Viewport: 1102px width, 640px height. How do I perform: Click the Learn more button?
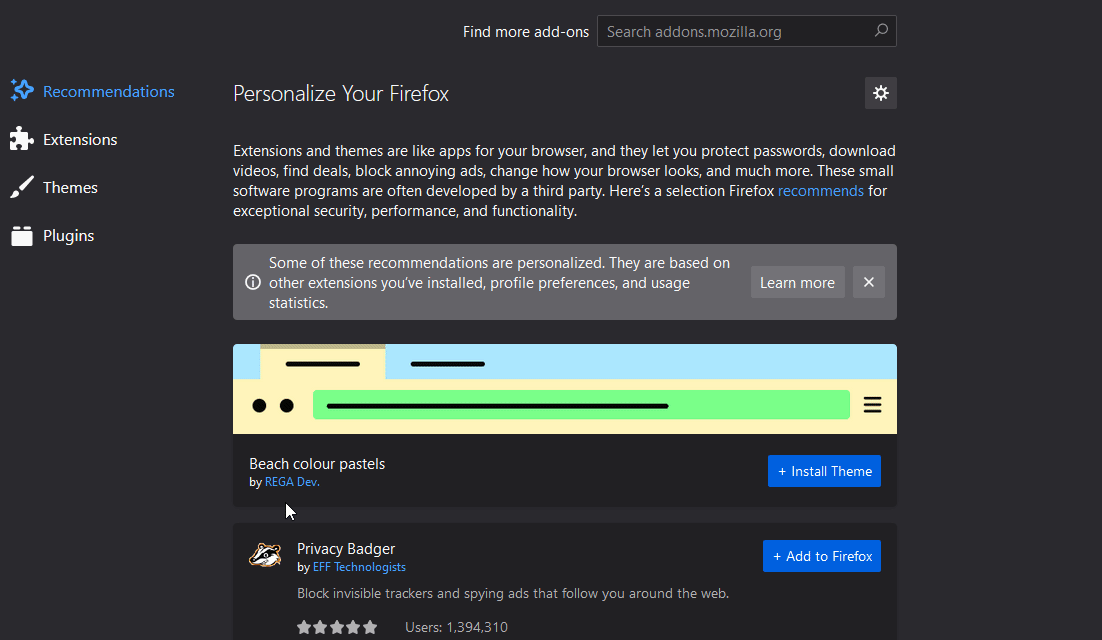tap(797, 282)
